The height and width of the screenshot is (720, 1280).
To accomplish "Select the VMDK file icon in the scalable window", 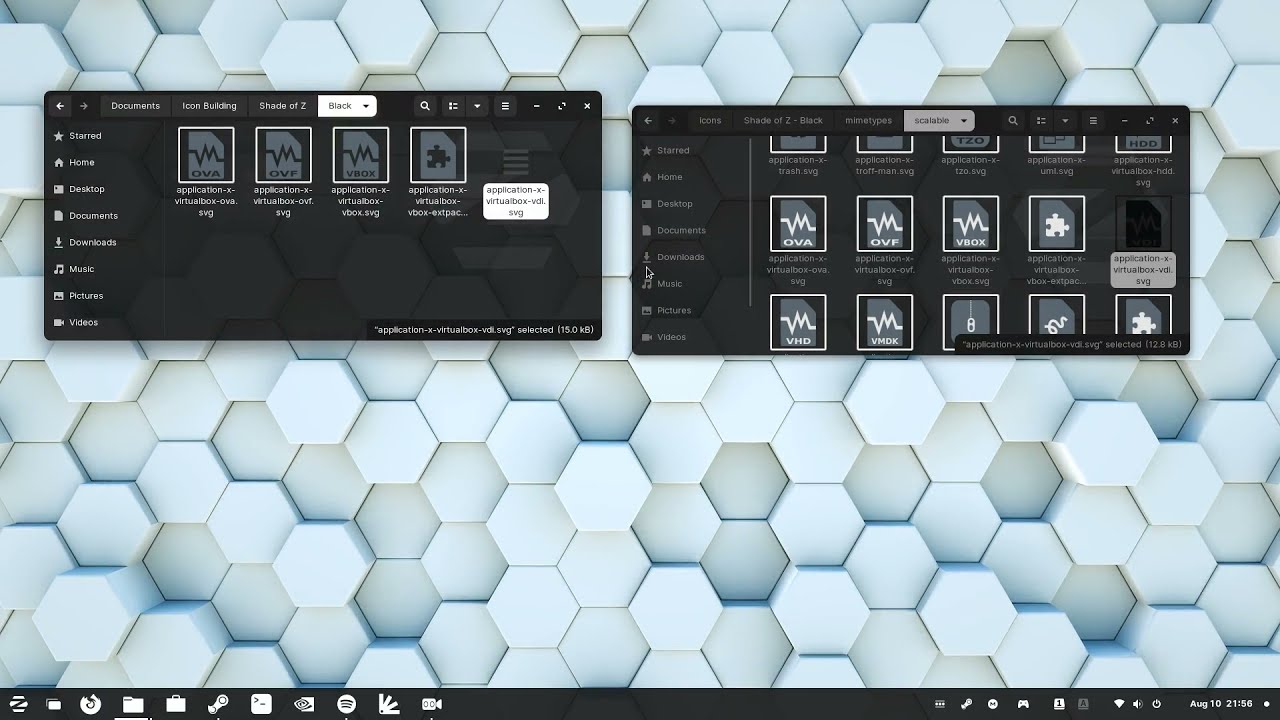I will (885, 322).
